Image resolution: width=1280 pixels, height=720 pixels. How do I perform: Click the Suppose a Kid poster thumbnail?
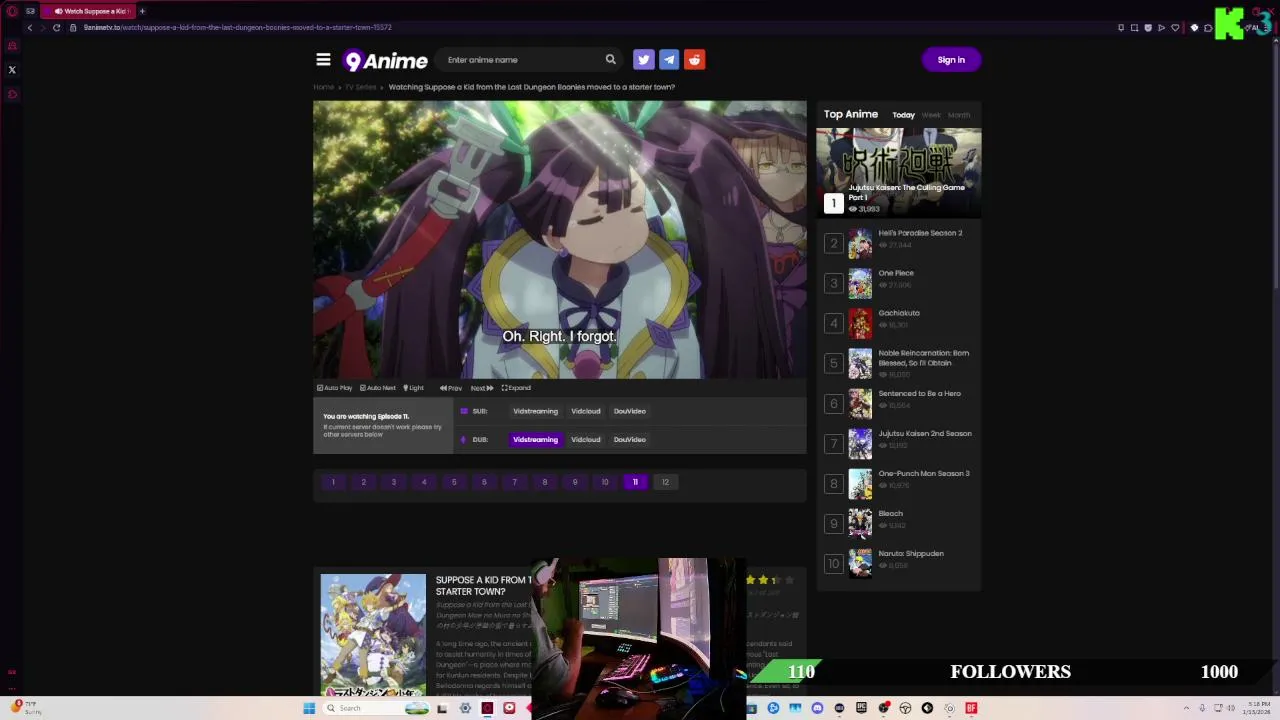coord(373,634)
